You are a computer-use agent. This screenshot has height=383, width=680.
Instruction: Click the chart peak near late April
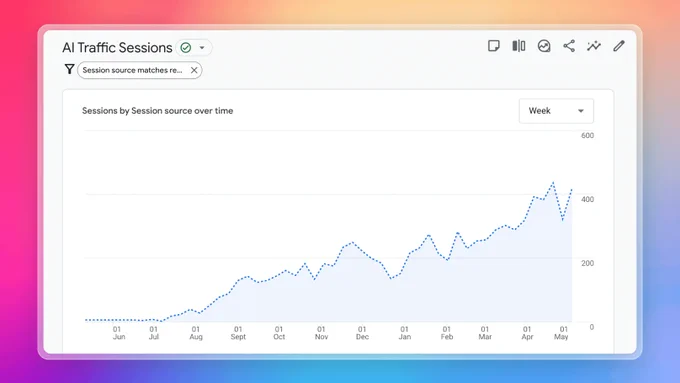553,183
